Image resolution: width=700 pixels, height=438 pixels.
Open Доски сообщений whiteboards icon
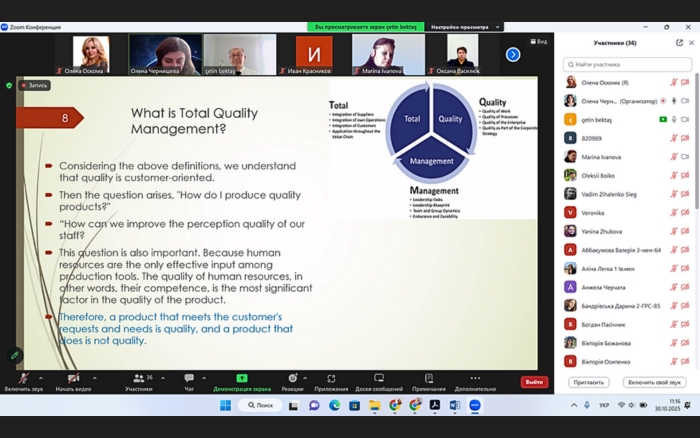point(379,379)
